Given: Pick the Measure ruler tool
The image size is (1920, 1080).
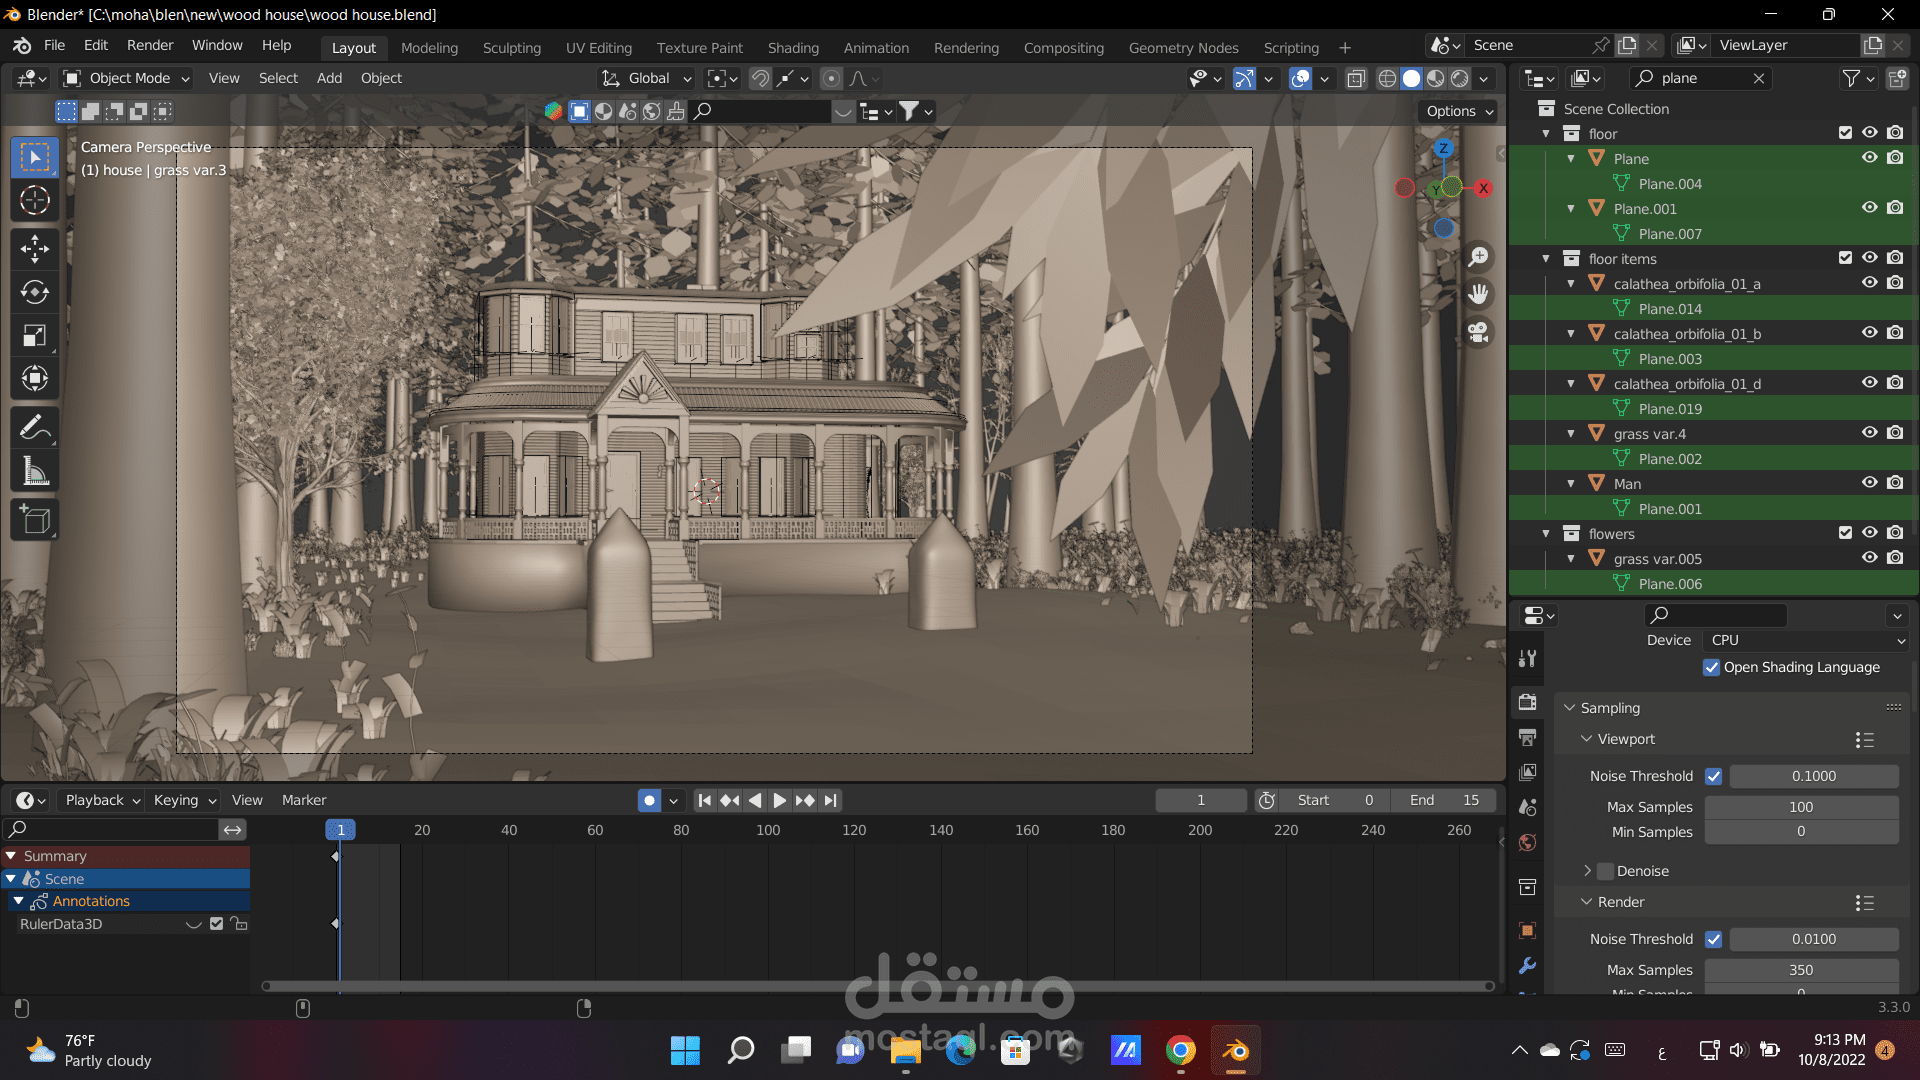Looking at the screenshot, I should click(x=35, y=471).
